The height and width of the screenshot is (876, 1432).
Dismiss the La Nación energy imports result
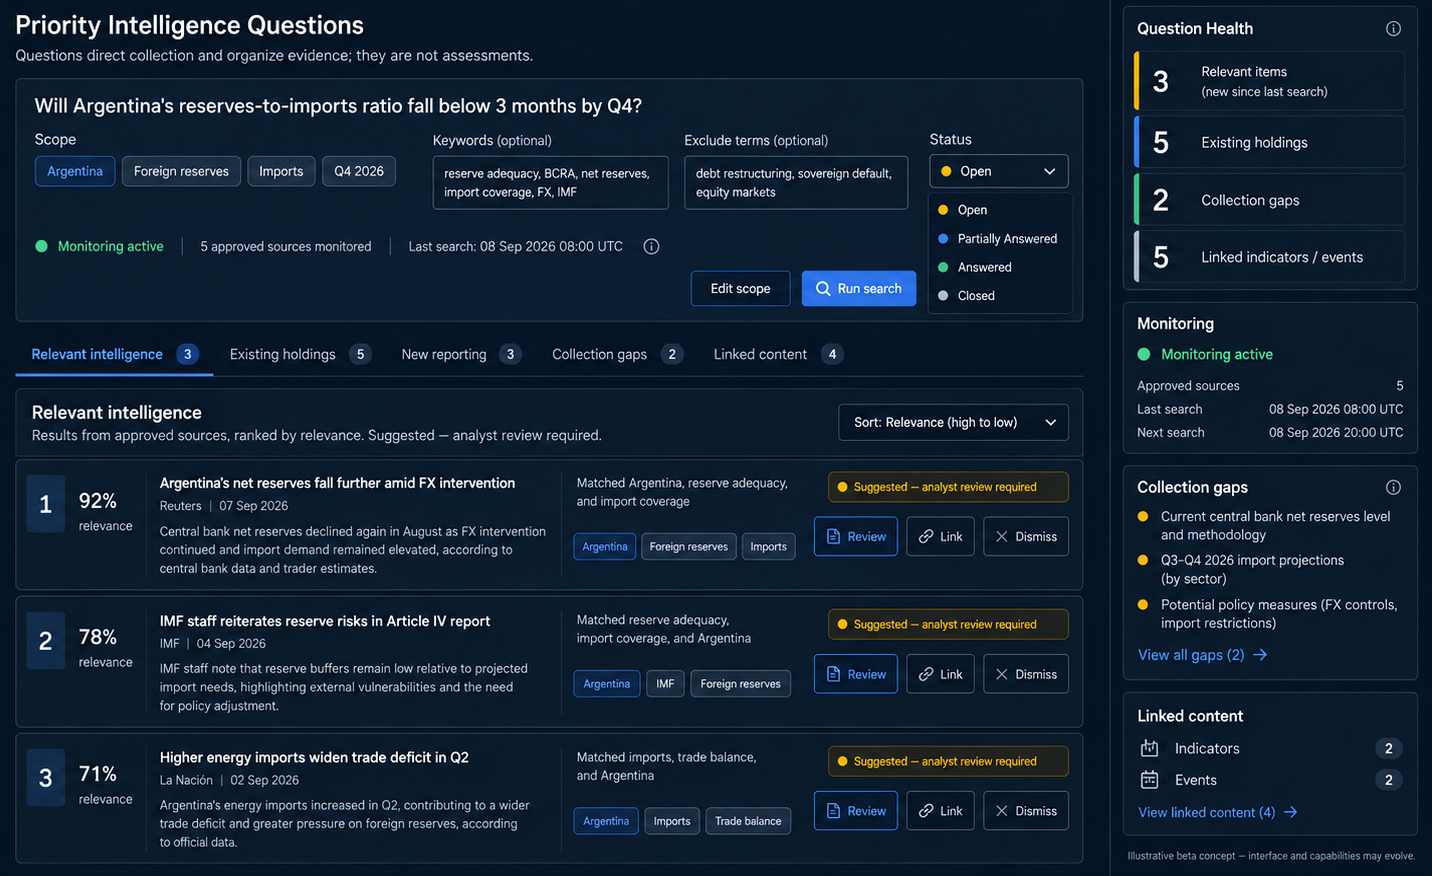pyautogui.click(x=1026, y=811)
